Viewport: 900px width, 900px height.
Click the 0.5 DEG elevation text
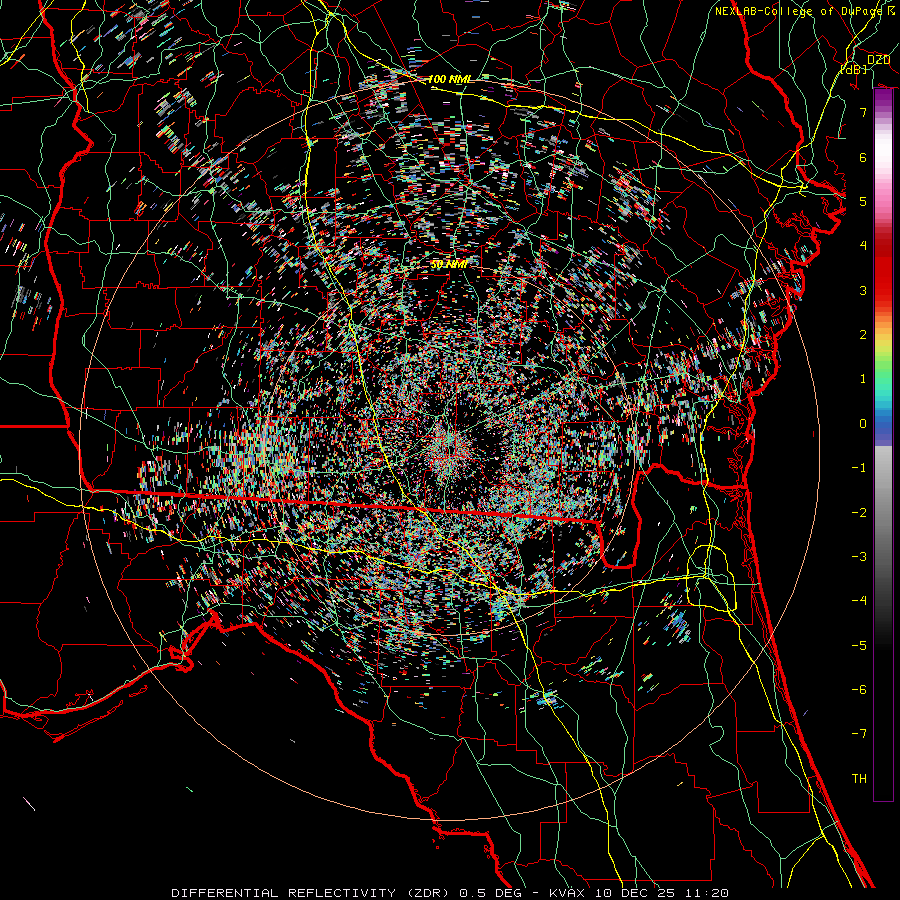[490, 893]
